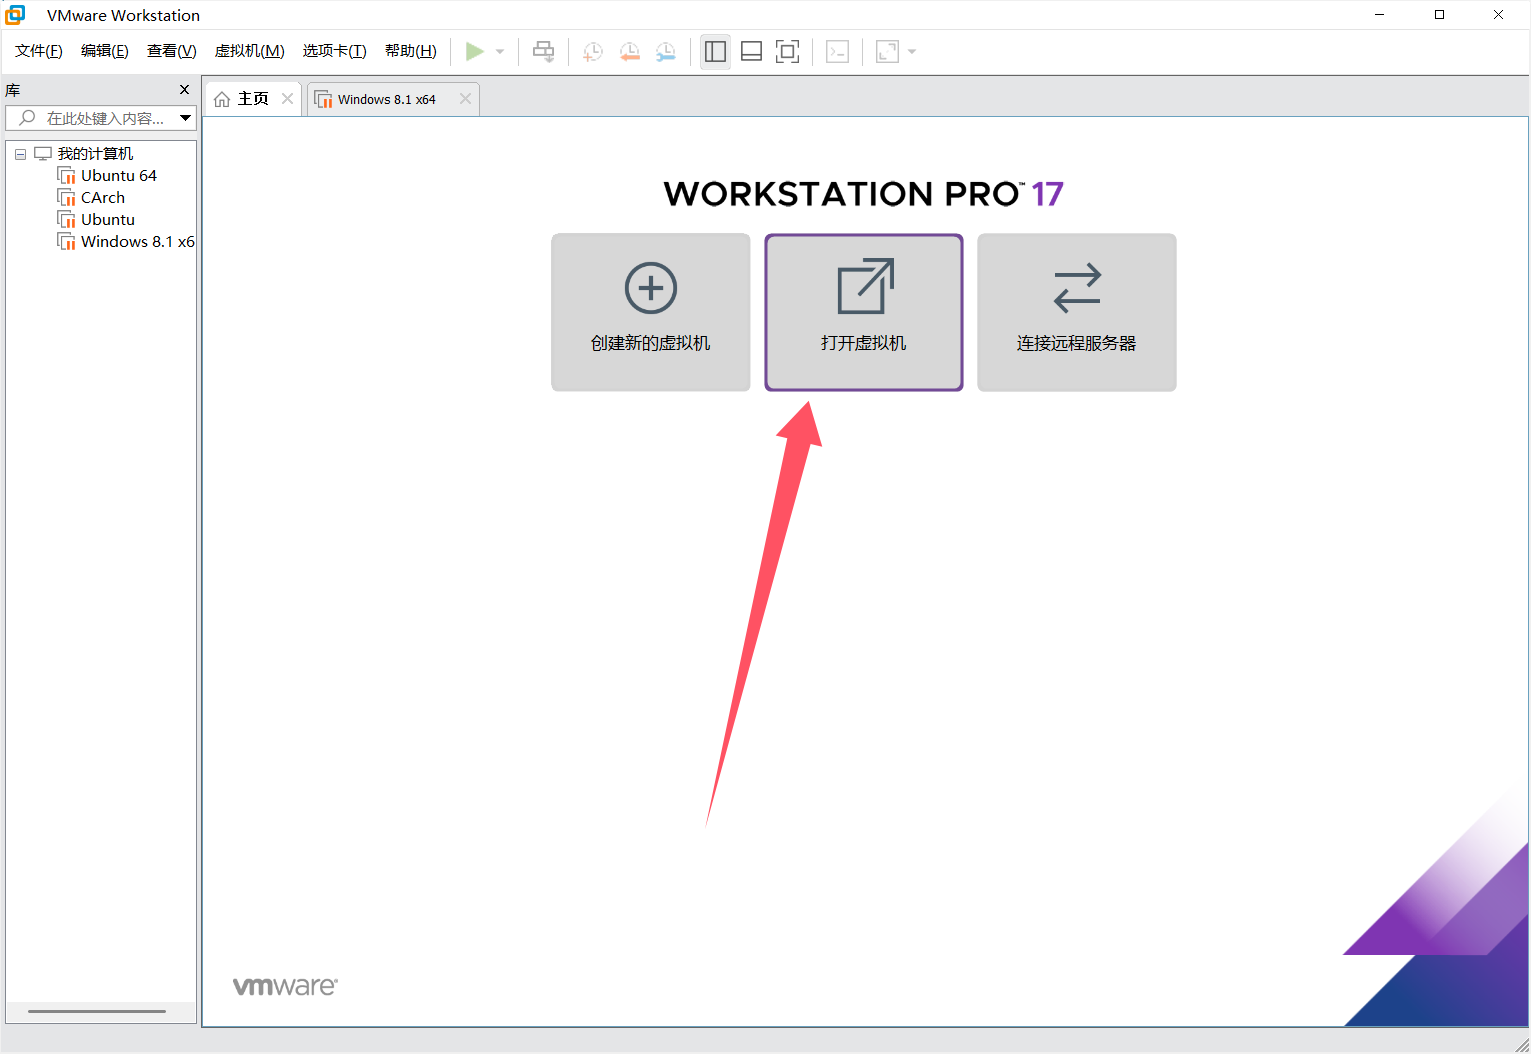Click the revert to snapshot icon
Screen dimensions: 1531x1054
(629, 51)
